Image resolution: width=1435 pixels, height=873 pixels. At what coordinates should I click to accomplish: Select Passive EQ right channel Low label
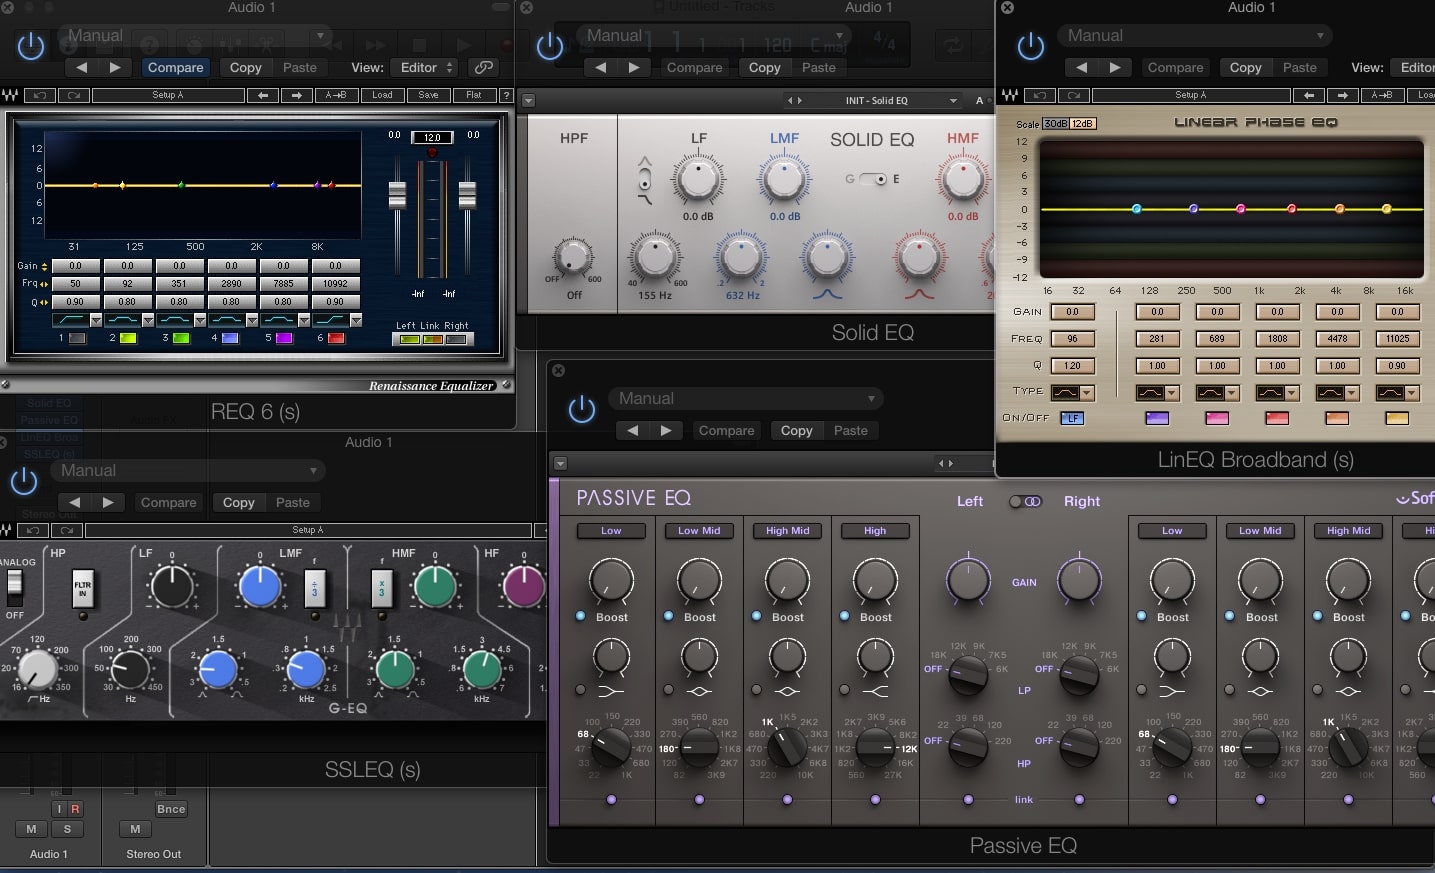click(1172, 531)
